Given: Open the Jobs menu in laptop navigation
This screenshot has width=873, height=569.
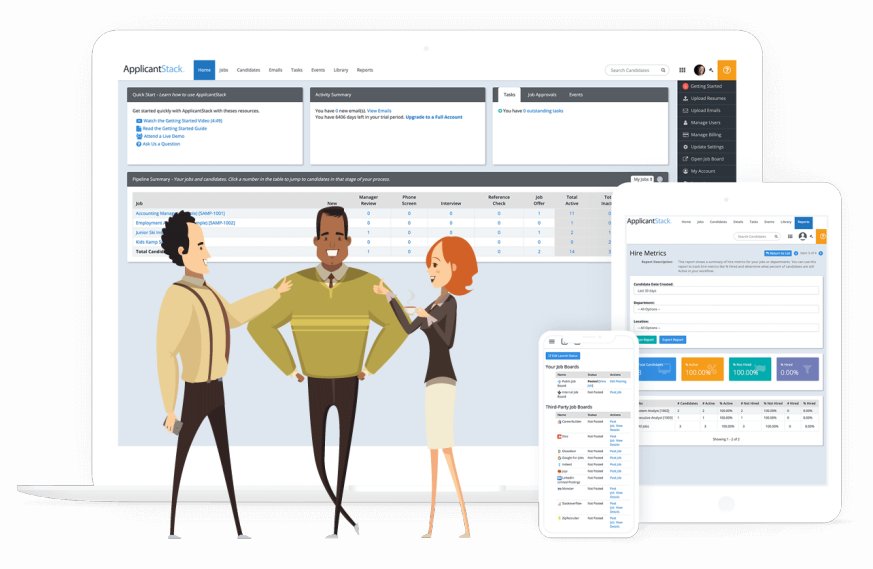Looking at the screenshot, I should 224,70.
